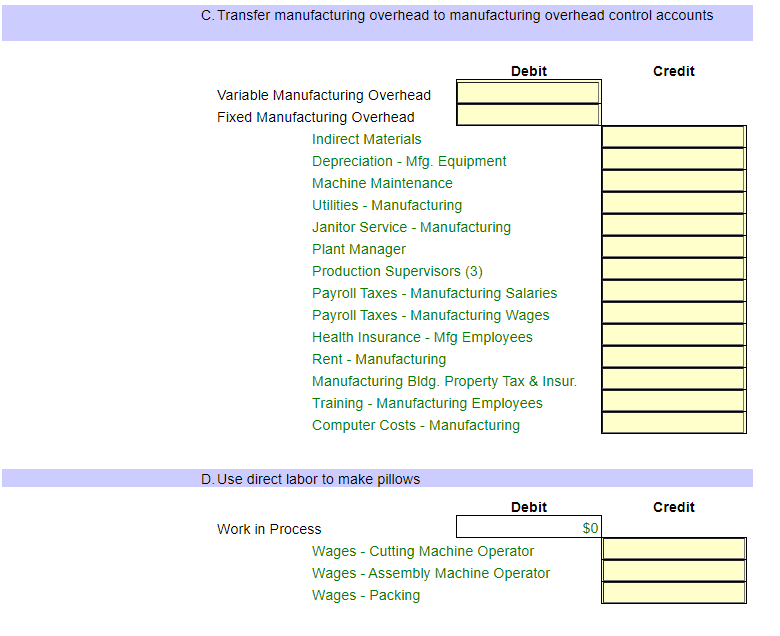The height and width of the screenshot is (636, 780).
Task: Click Debit column header in section C
Action: coord(529,71)
